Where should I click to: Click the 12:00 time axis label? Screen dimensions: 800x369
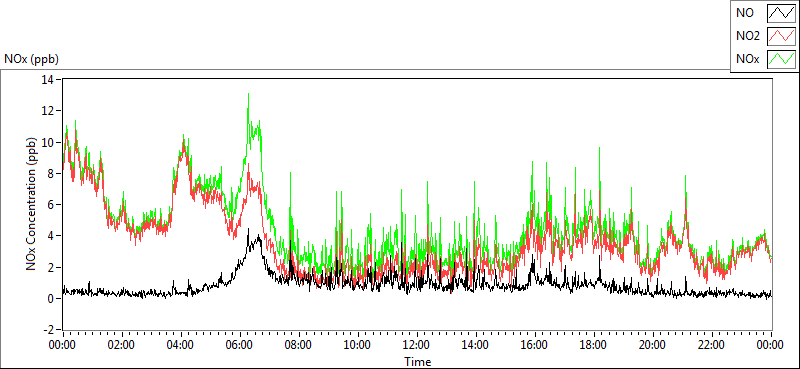[417, 345]
